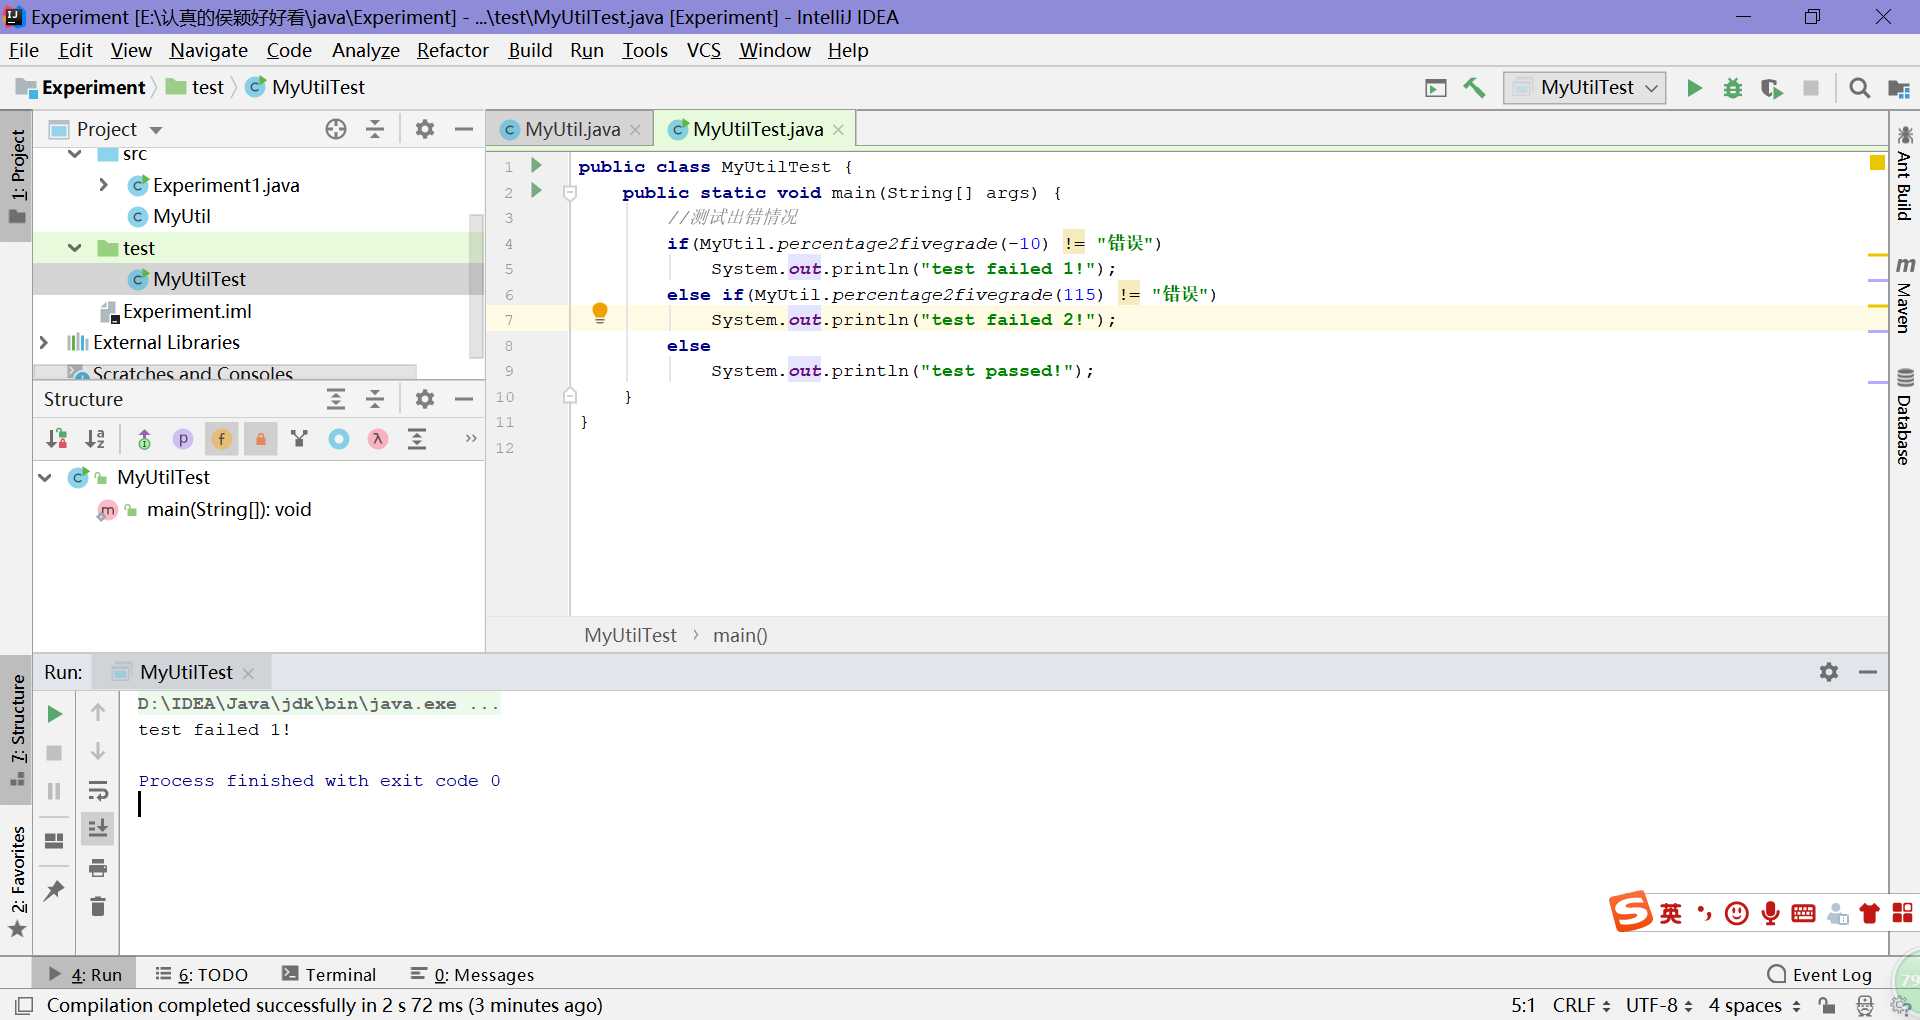The width and height of the screenshot is (1920, 1020).
Task: Toggle Show Anonymous Classes in Structure
Action: 339,439
